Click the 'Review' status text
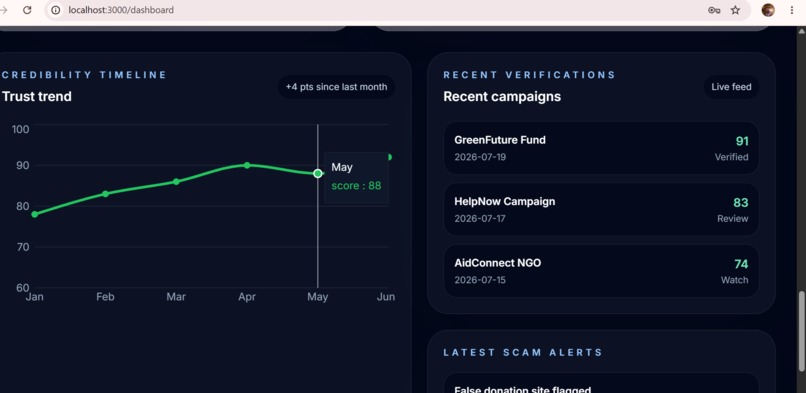The height and width of the screenshot is (393, 806). coord(733,219)
